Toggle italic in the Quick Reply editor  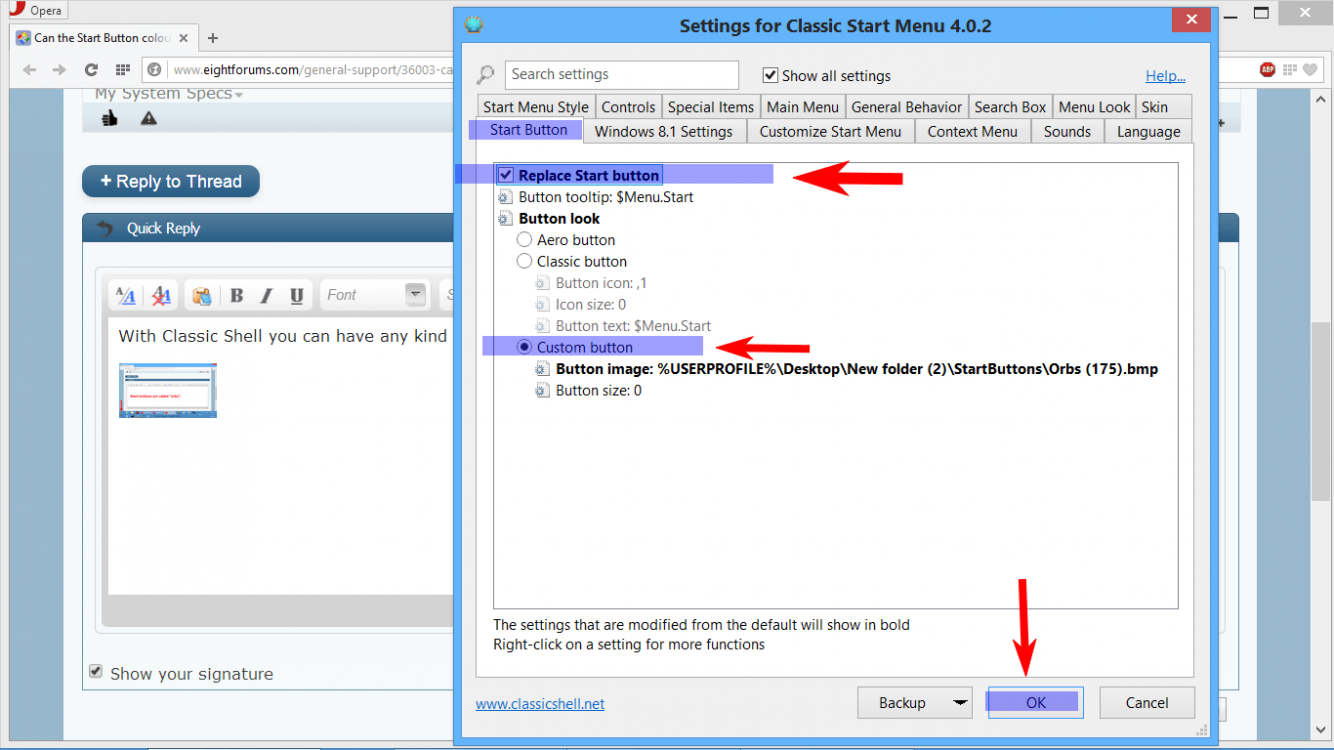pos(266,295)
